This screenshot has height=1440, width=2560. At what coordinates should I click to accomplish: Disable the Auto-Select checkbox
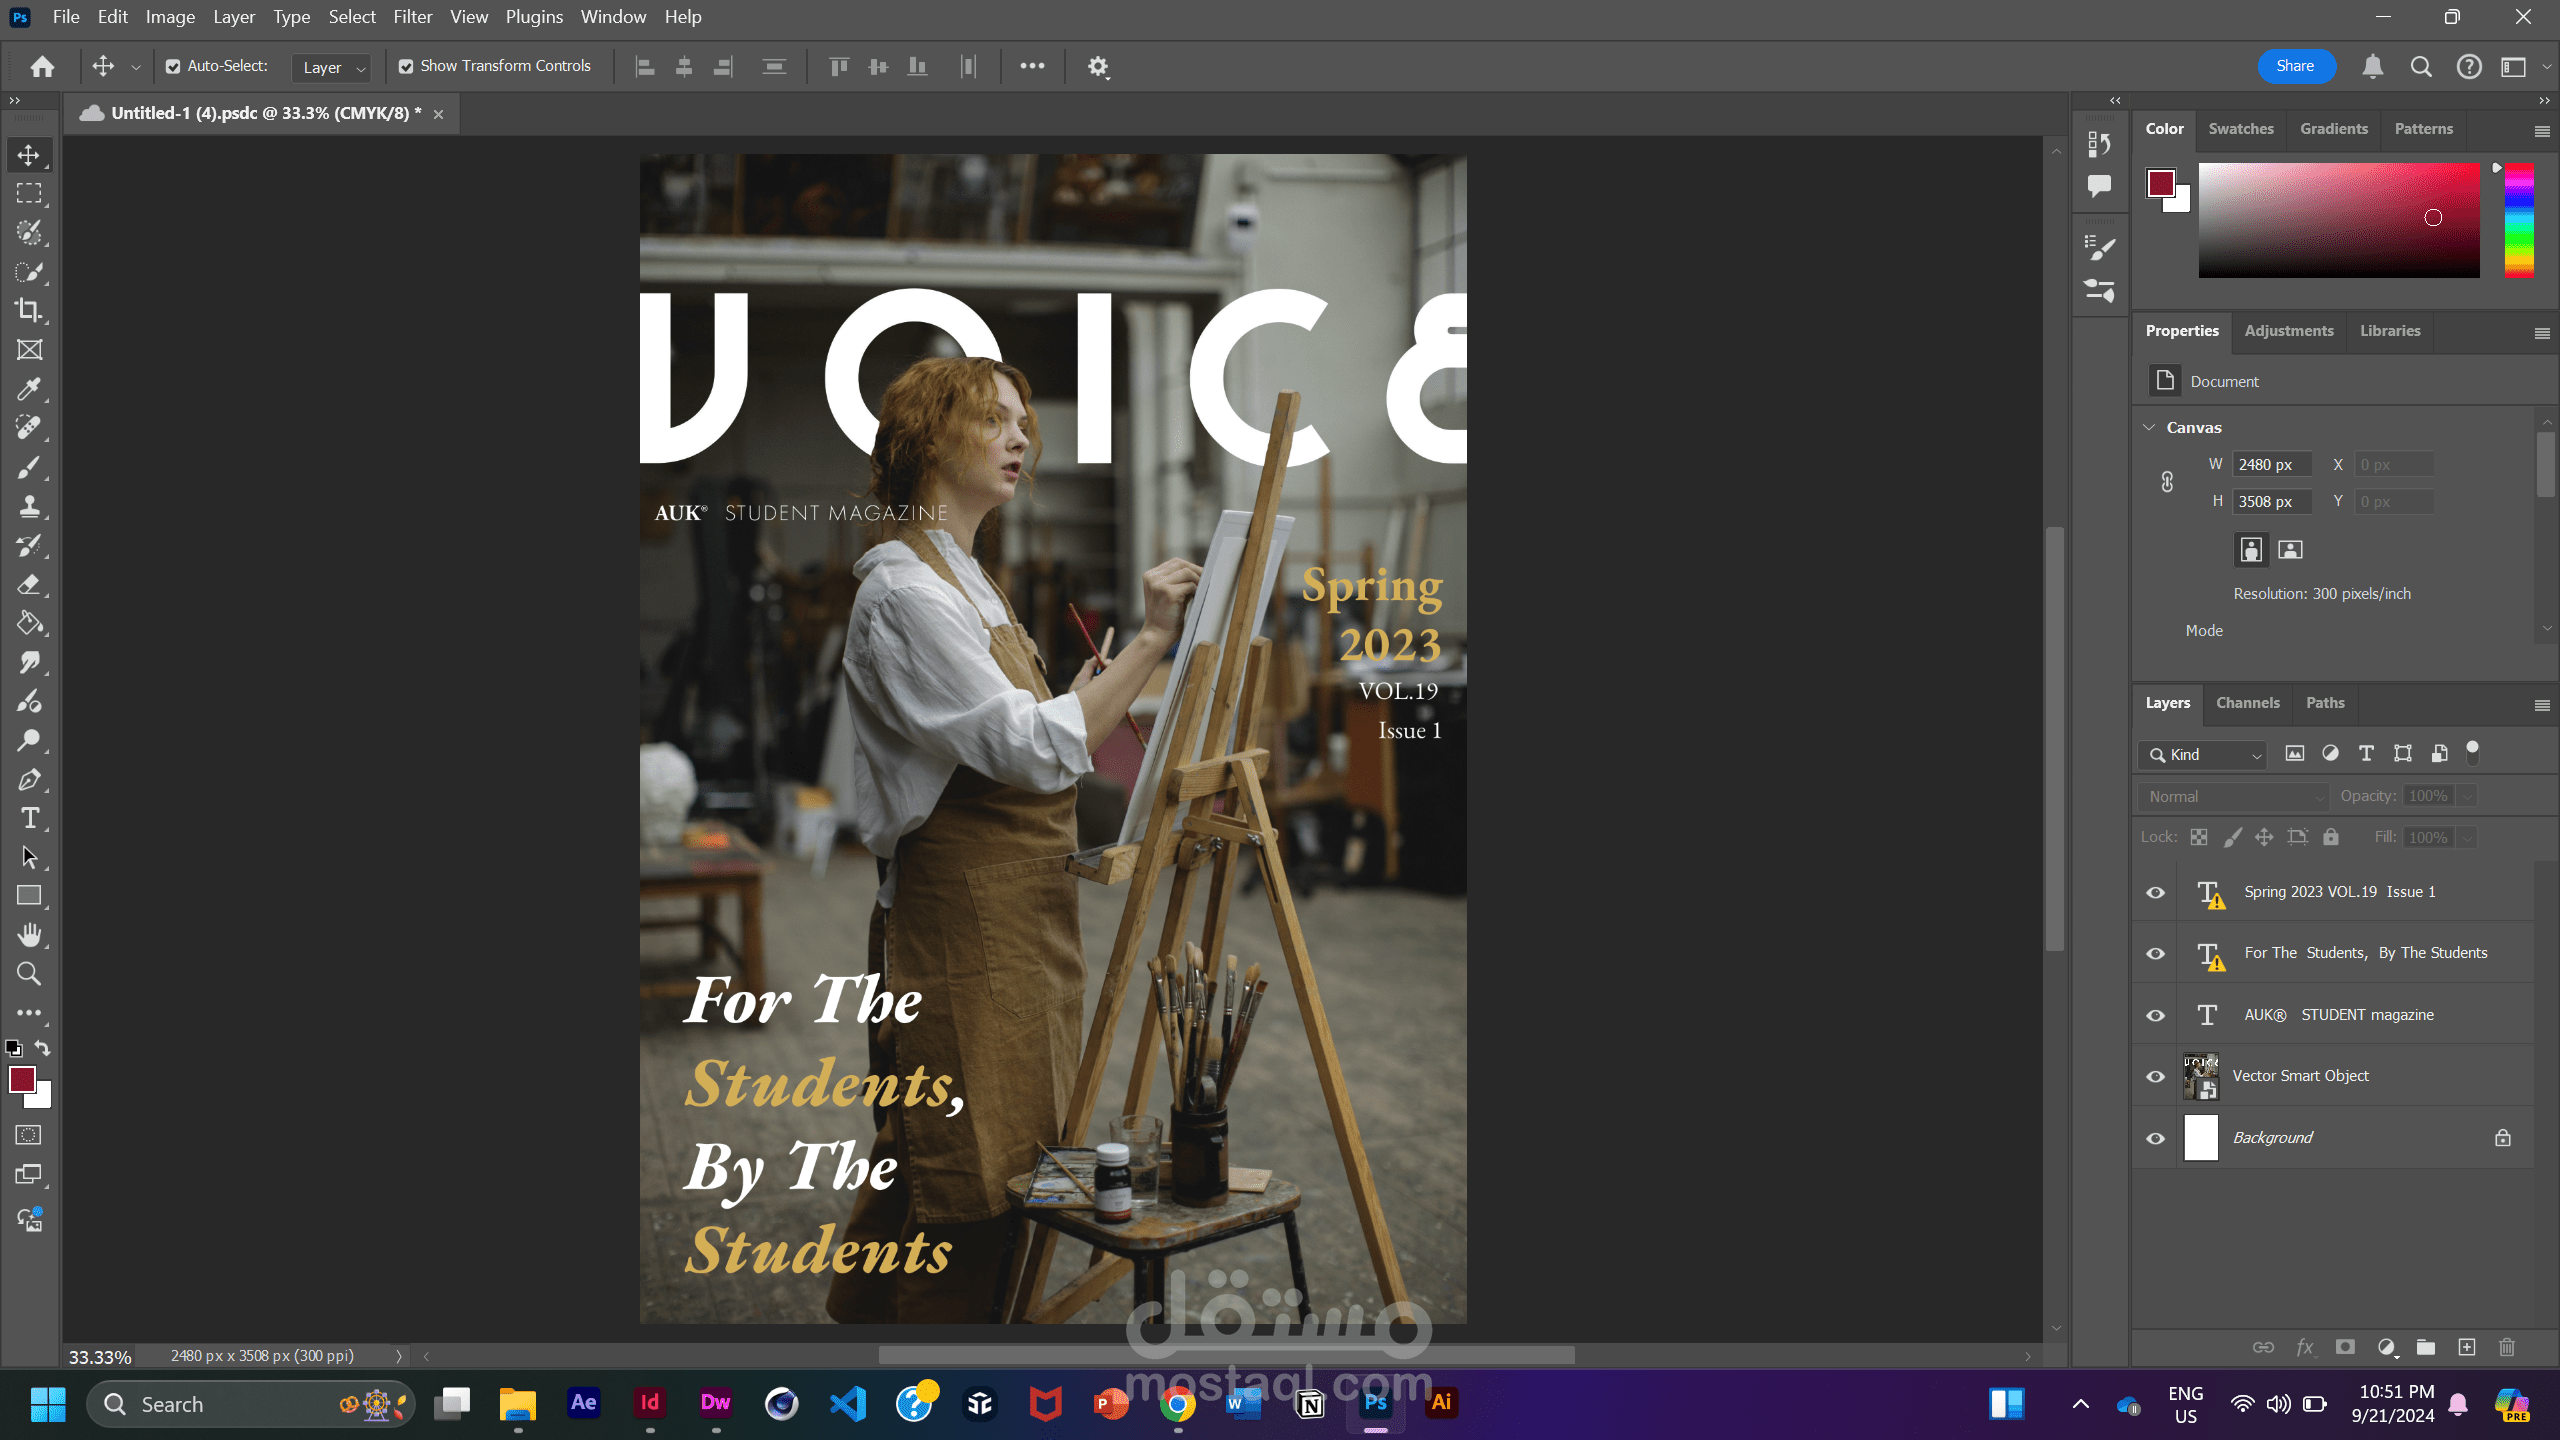pos(173,67)
